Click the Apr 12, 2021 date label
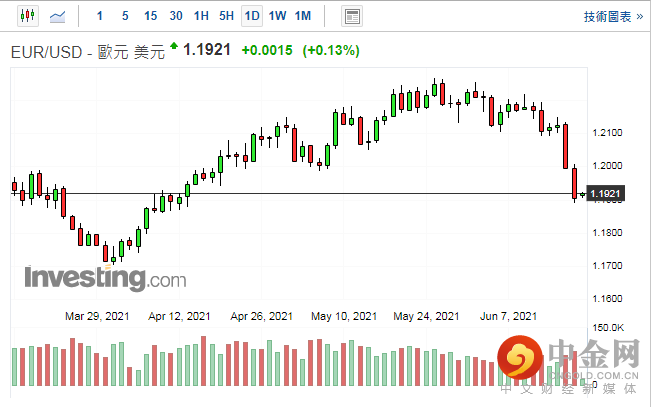This screenshot has width=654, height=407. point(179,316)
